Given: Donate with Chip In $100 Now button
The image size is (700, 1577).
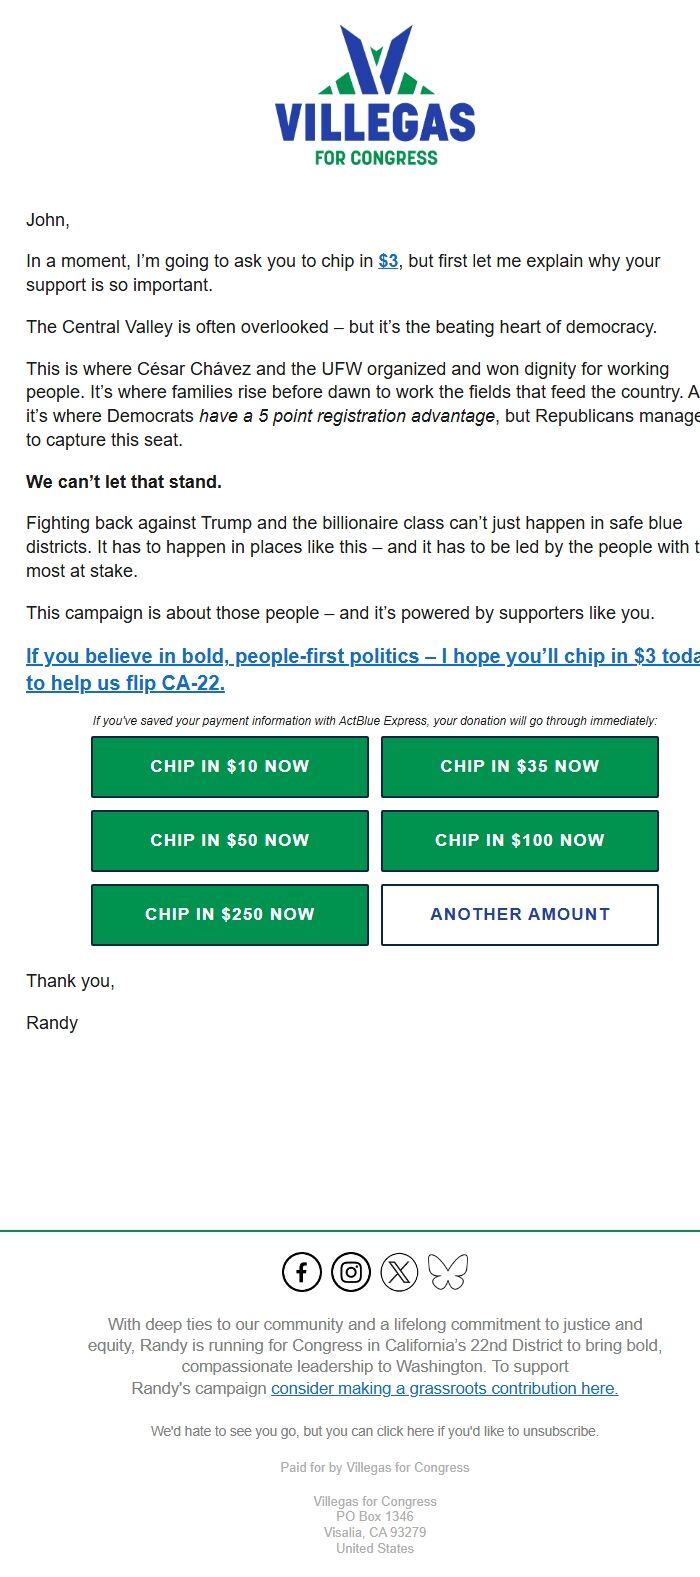Looking at the screenshot, I should [x=520, y=841].
